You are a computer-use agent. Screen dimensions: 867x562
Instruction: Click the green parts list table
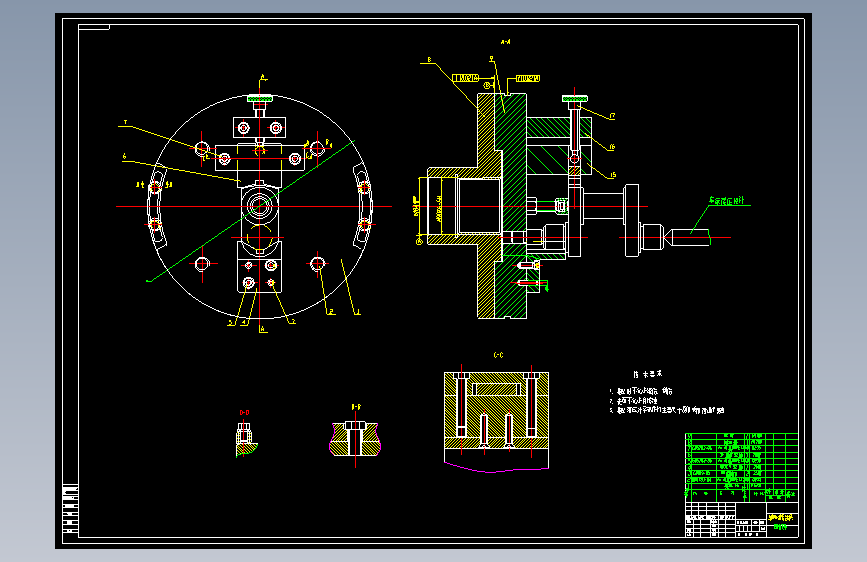pyautogui.click(x=741, y=467)
